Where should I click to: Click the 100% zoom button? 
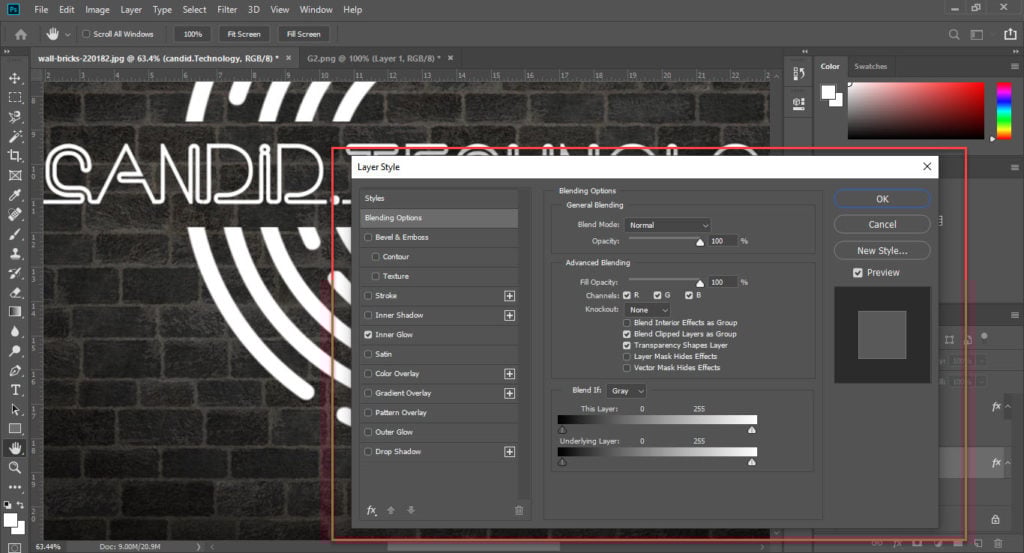point(193,34)
